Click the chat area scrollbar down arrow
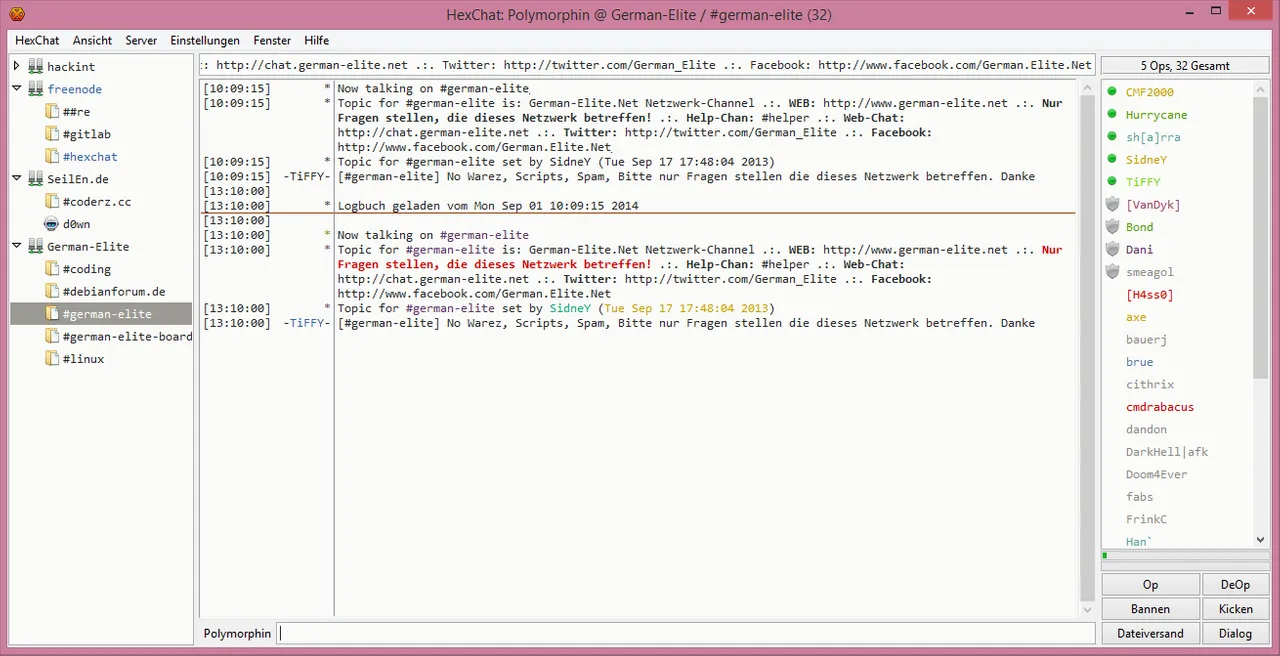Viewport: 1280px width, 656px height. click(x=1088, y=609)
